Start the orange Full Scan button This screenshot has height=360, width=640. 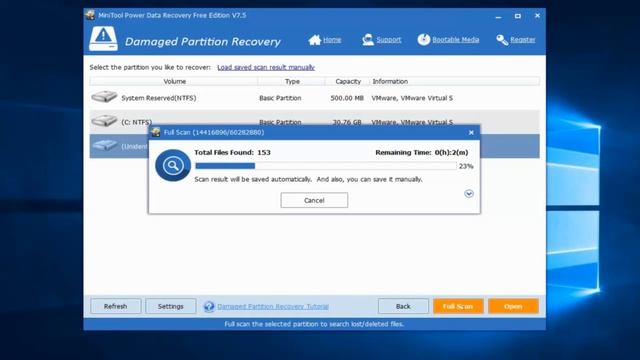[458, 306]
